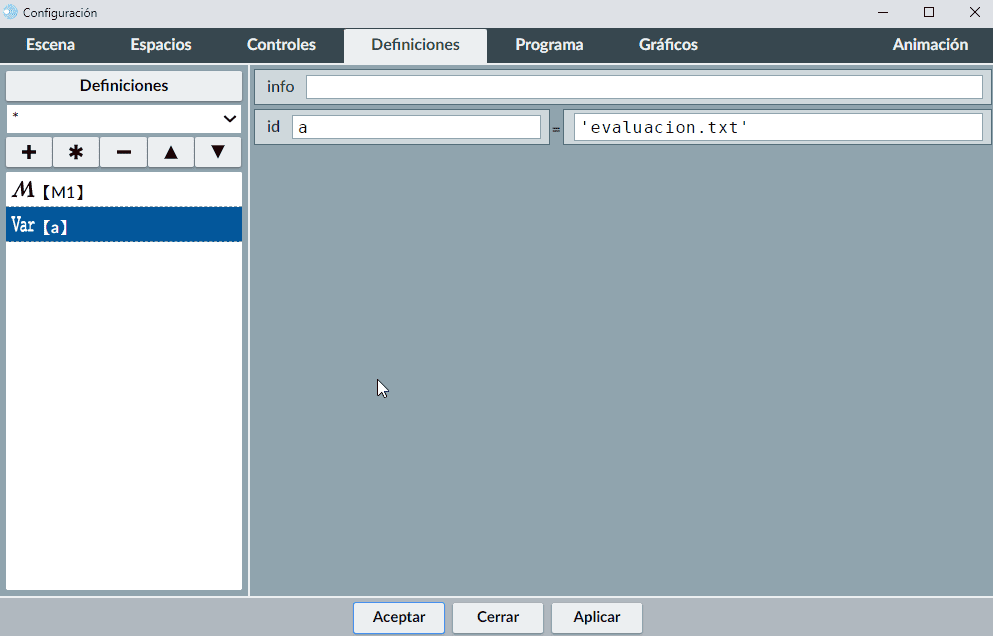The height and width of the screenshot is (636, 993).
Task: Click the Cerrar button
Action: coord(498,617)
